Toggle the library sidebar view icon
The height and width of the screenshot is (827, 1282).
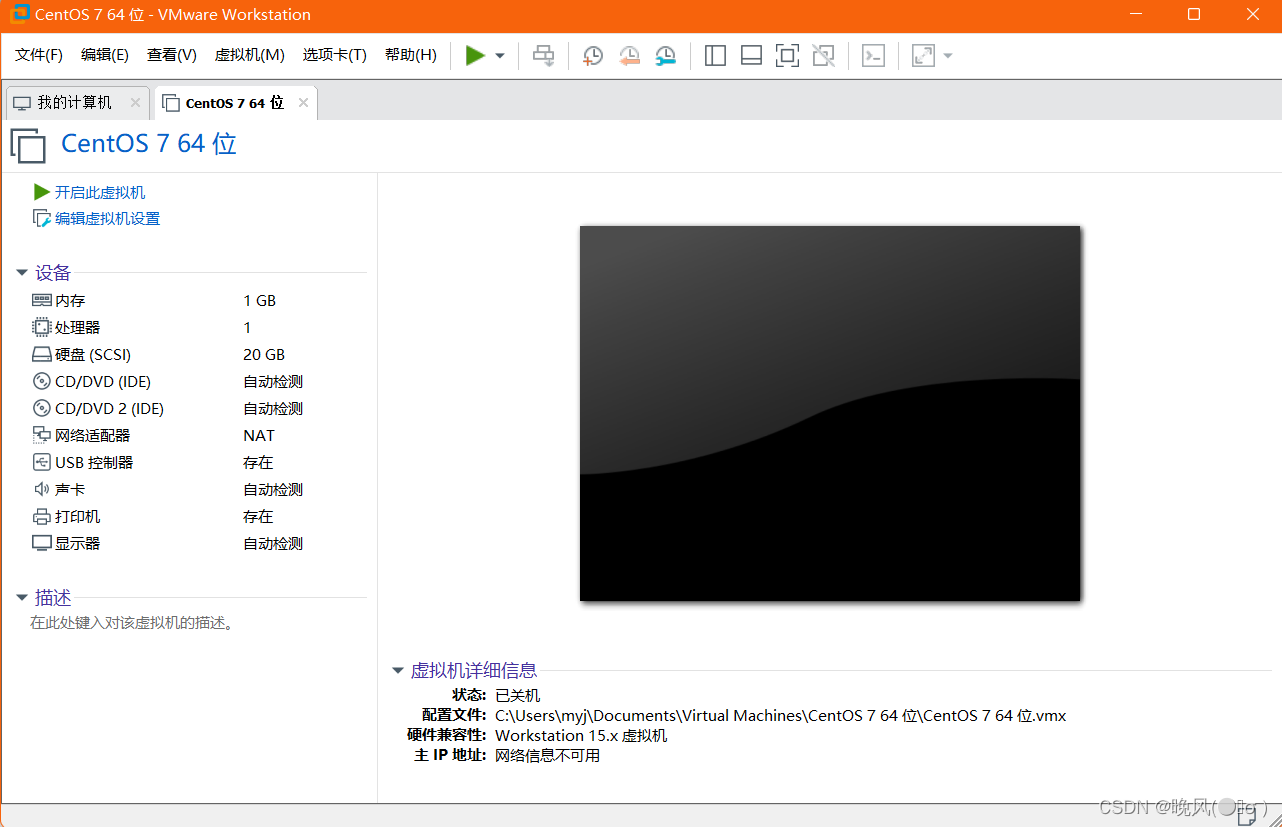[x=715, y=56]
